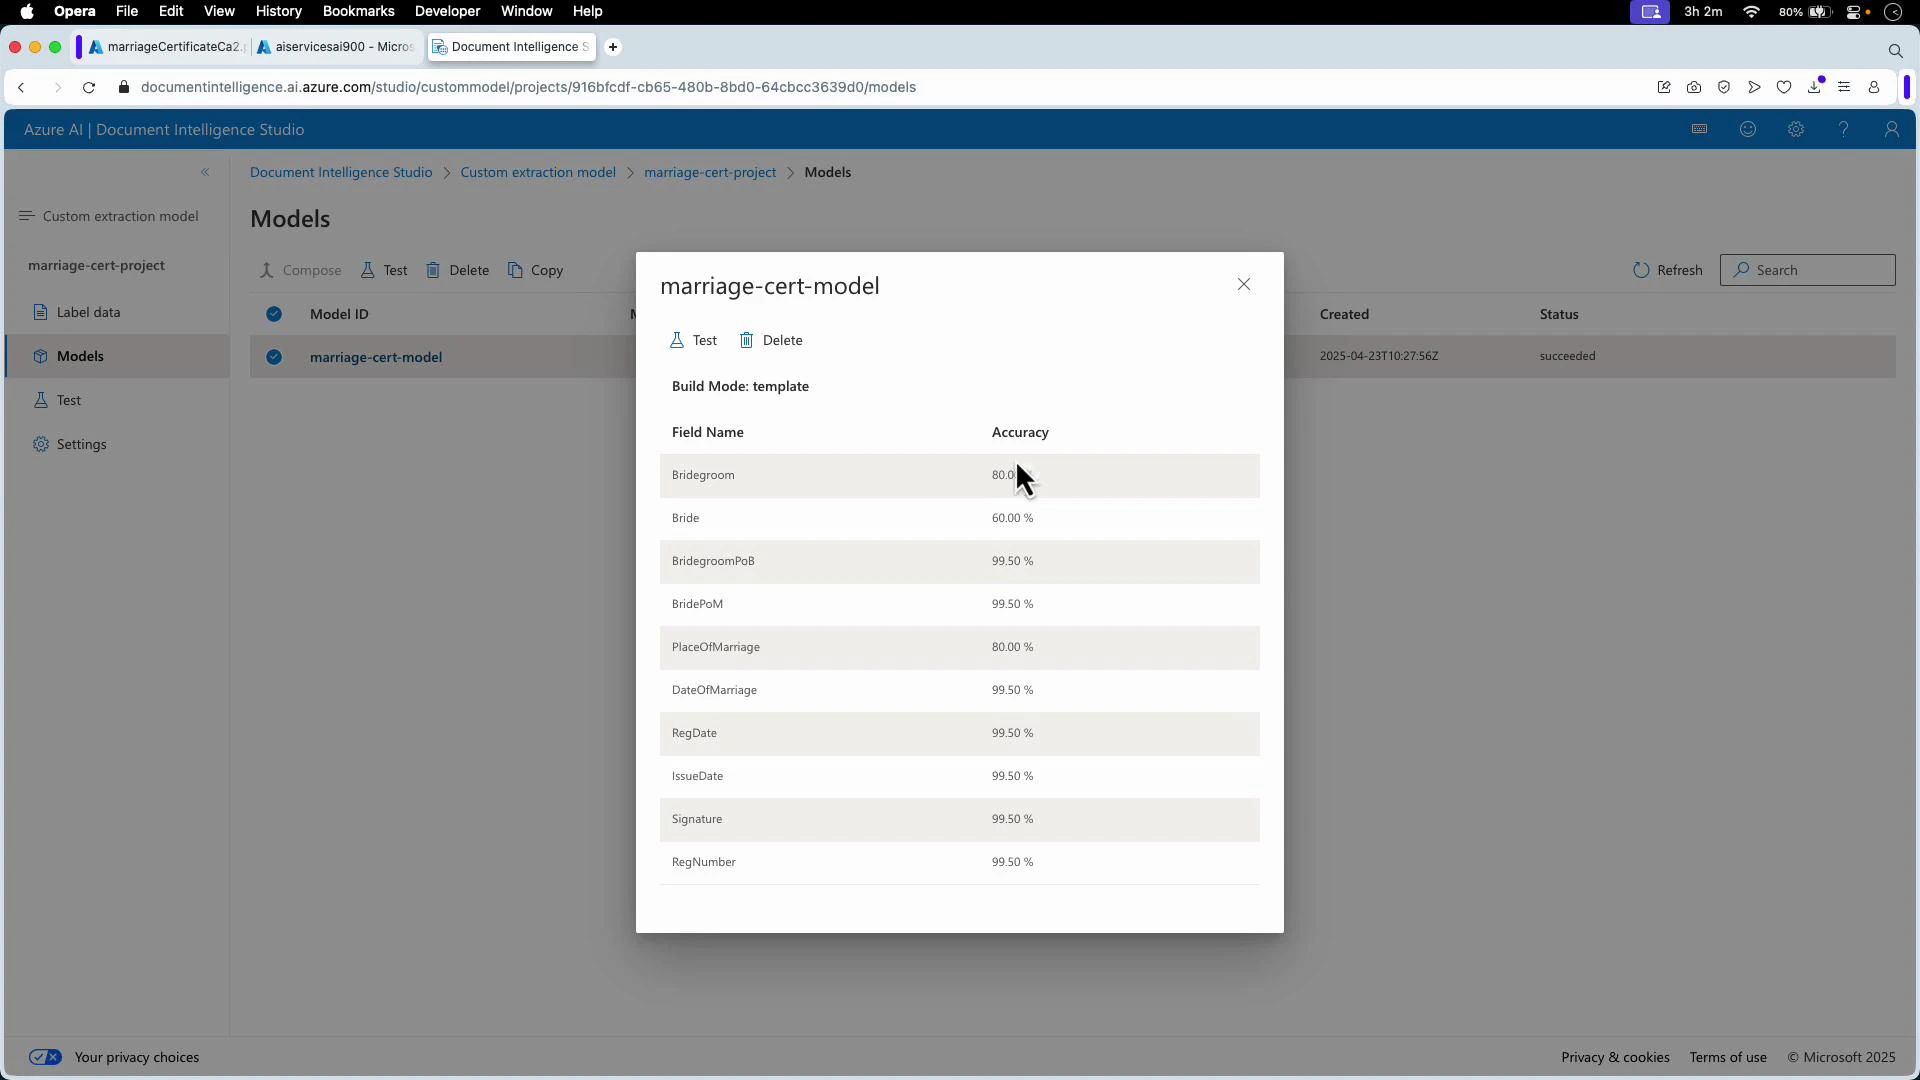Switch to the aiservicesai900 browser tab

335,47
